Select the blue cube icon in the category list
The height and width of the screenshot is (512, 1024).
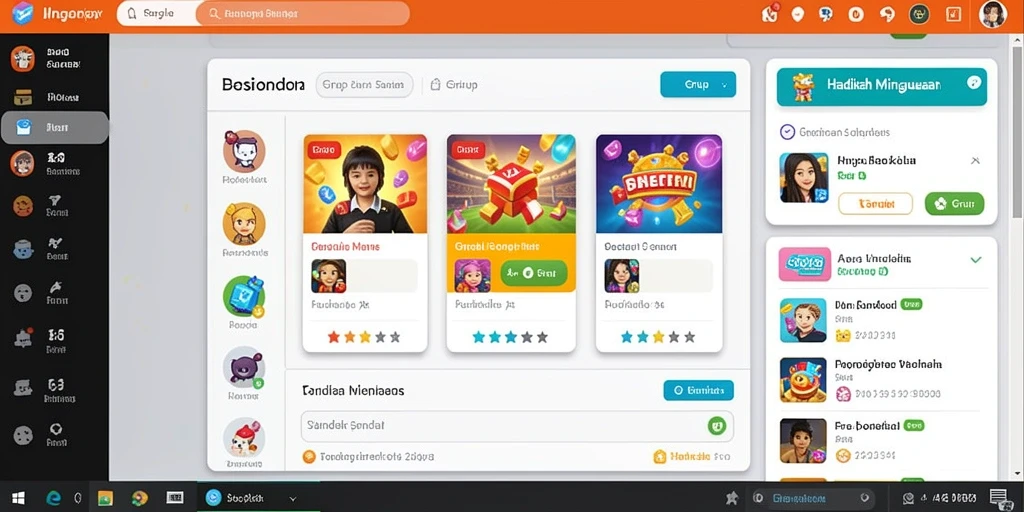(x=244, y=296)
